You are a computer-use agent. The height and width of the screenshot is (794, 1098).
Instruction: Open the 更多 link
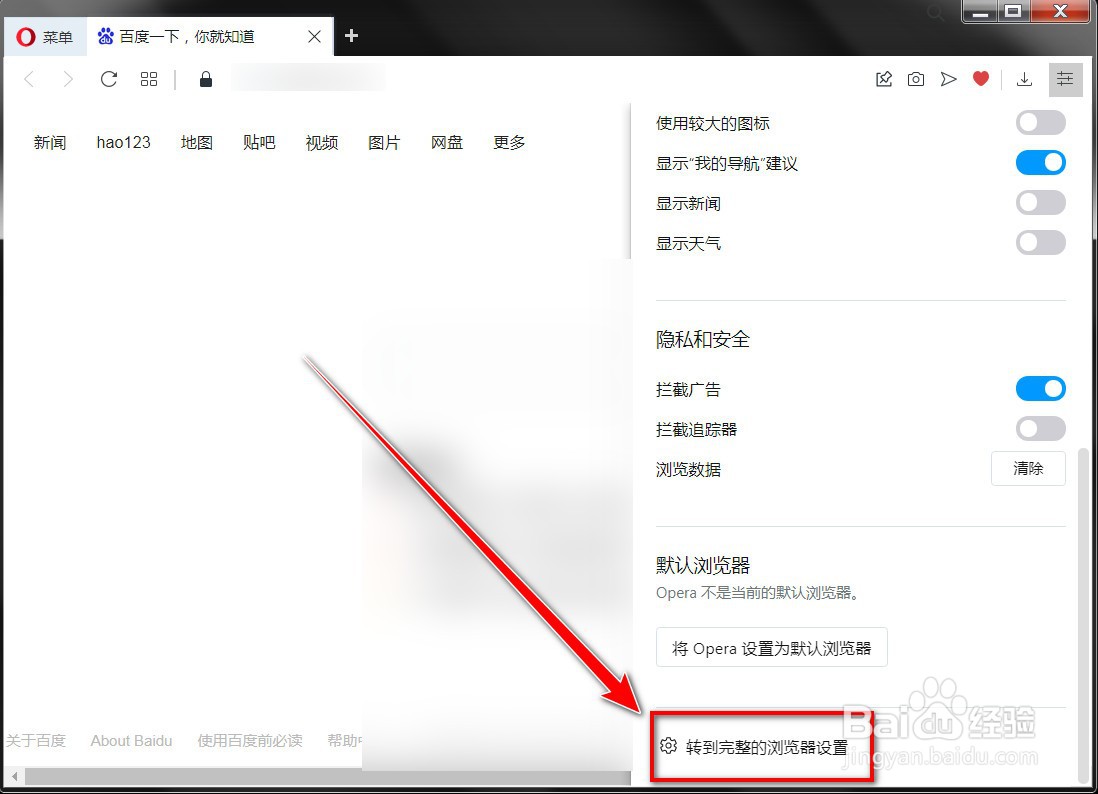[x=509, y=143]
